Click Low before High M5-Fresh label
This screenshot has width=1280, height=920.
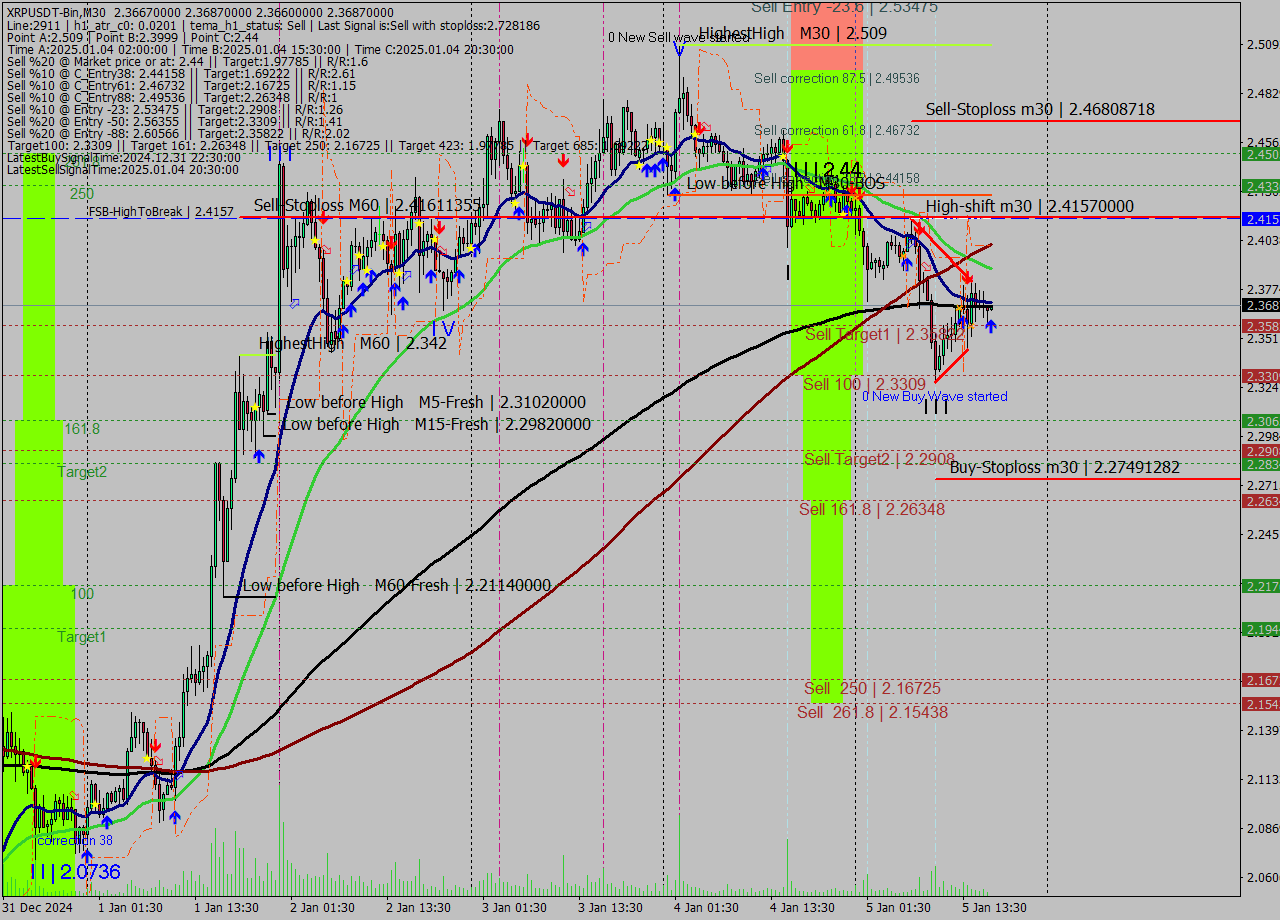436,402
